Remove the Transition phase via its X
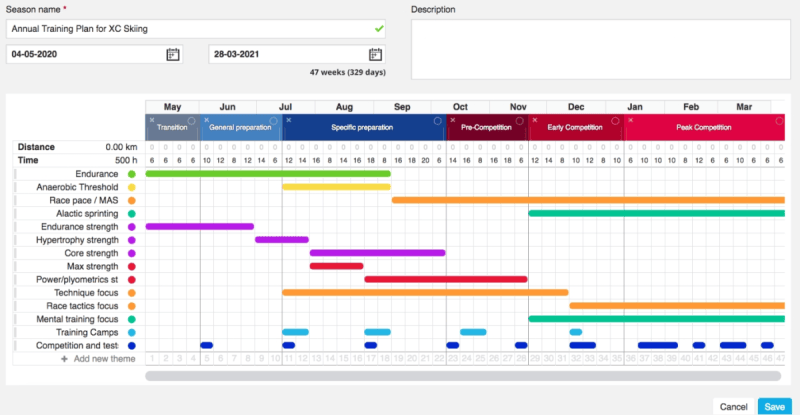Viewport: 800px width, 415px height. tap(152, 120)
